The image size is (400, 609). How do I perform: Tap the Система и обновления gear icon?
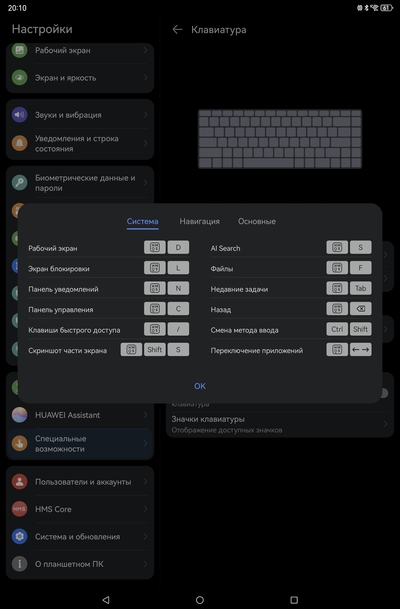pos(19,536)
